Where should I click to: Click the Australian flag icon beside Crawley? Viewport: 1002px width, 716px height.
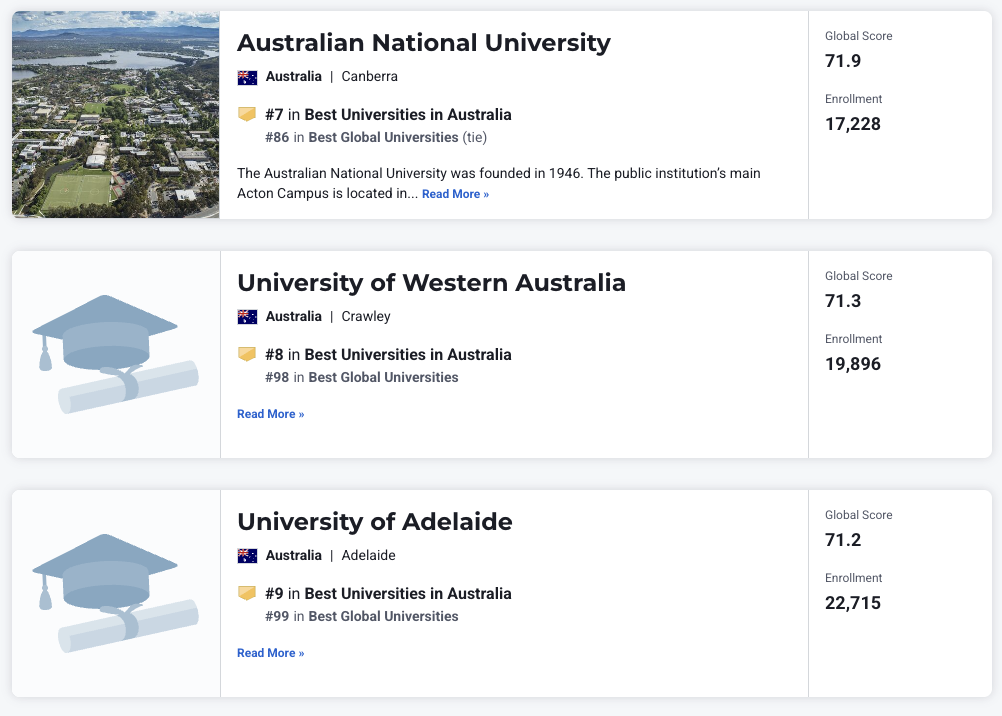(x=247, y=317)
